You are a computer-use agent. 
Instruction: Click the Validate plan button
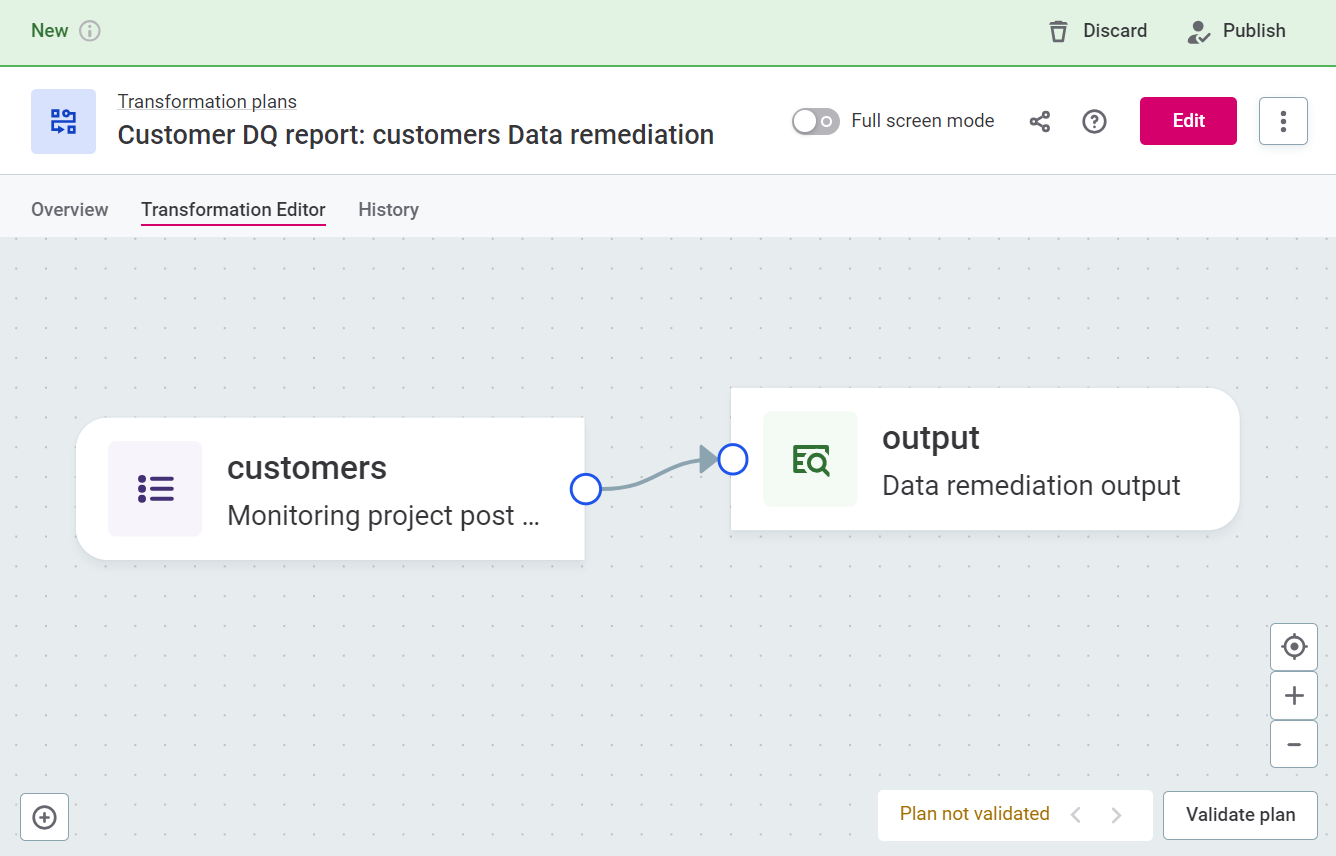pyautogui.click(x=1240, y=815)
